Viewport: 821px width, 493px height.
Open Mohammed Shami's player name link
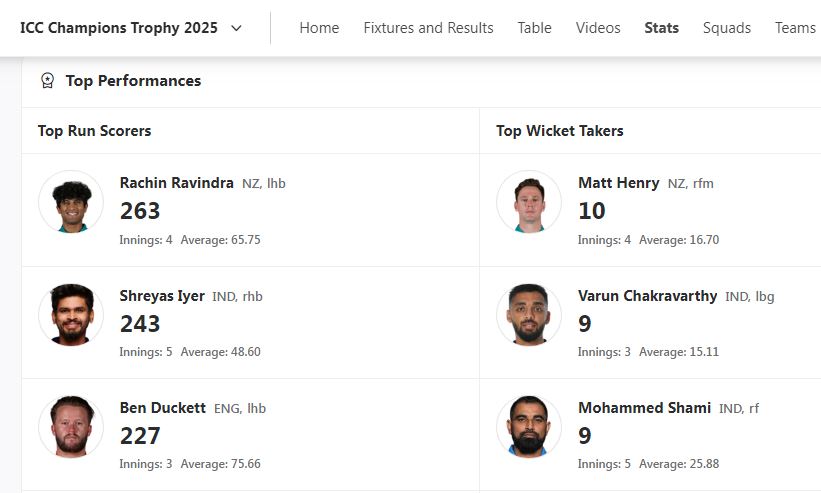(x=644, y=408)
